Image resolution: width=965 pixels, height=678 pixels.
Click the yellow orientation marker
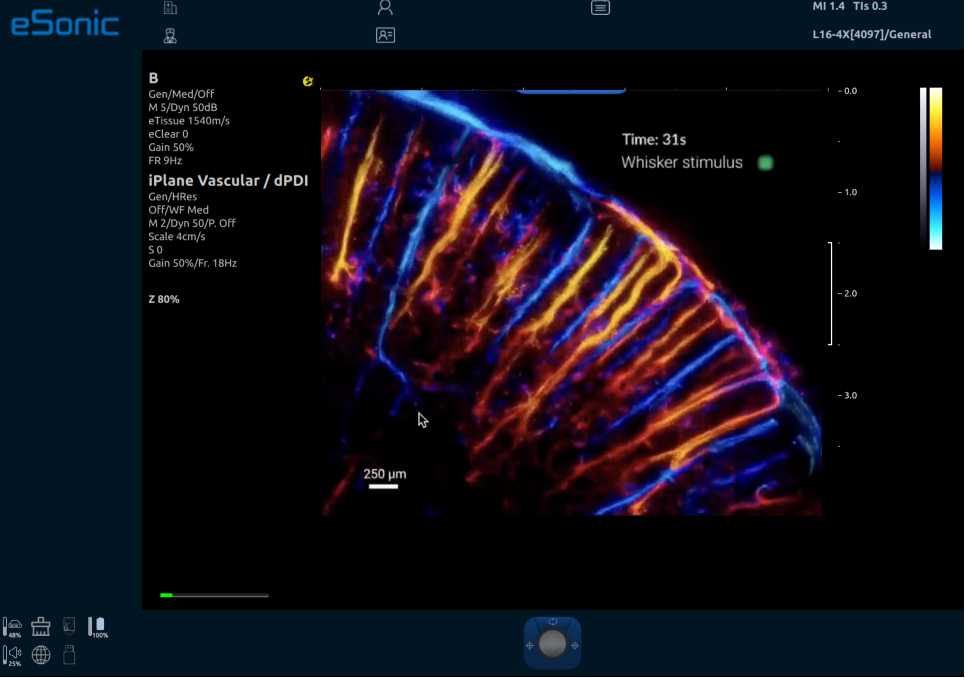308,81
